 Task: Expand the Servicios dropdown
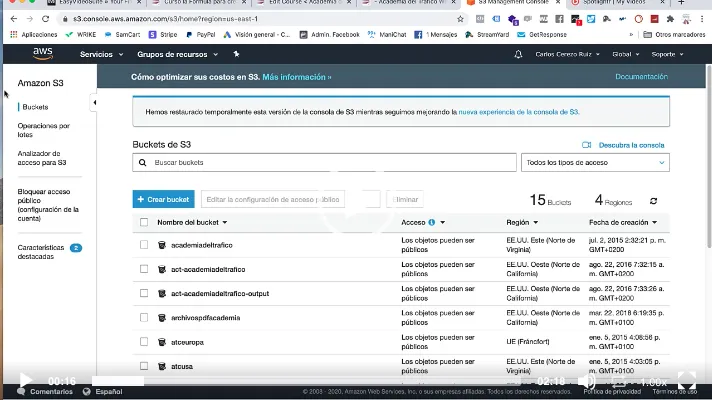coord(101,54)
